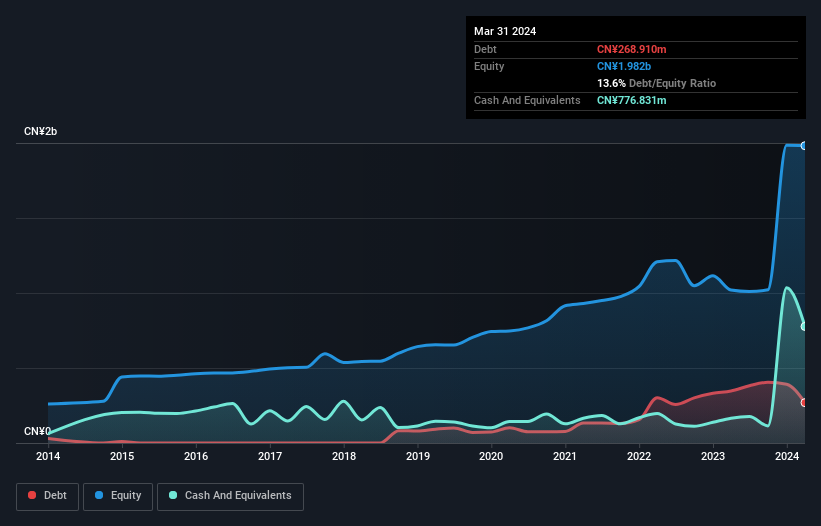Image resolution: width=821 pixels, height=526 pixels.
Task: Click the 2023 x-axis label
Action: point(713,456)
